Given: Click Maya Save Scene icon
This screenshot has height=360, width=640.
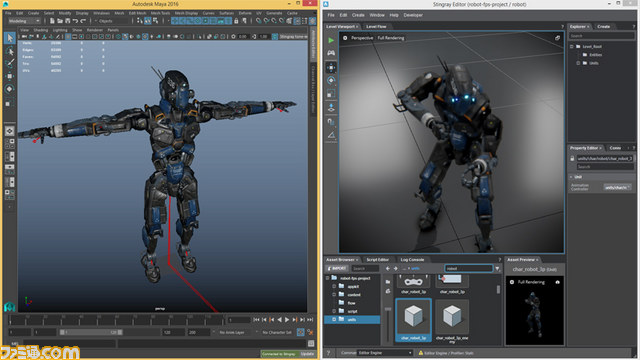Looking at the screenshot, I should (x=67, y=21).
